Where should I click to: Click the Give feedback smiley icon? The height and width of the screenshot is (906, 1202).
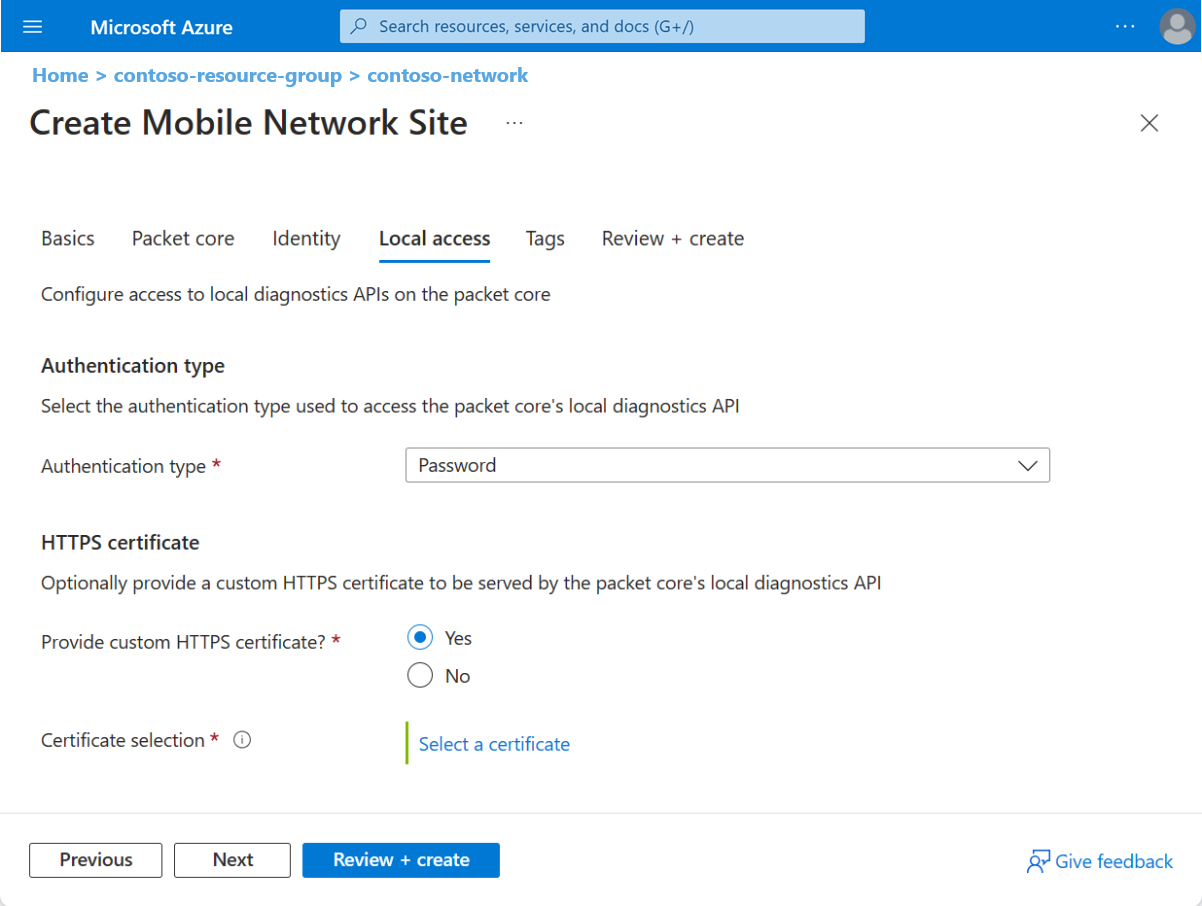click(x=1038, y=861)
